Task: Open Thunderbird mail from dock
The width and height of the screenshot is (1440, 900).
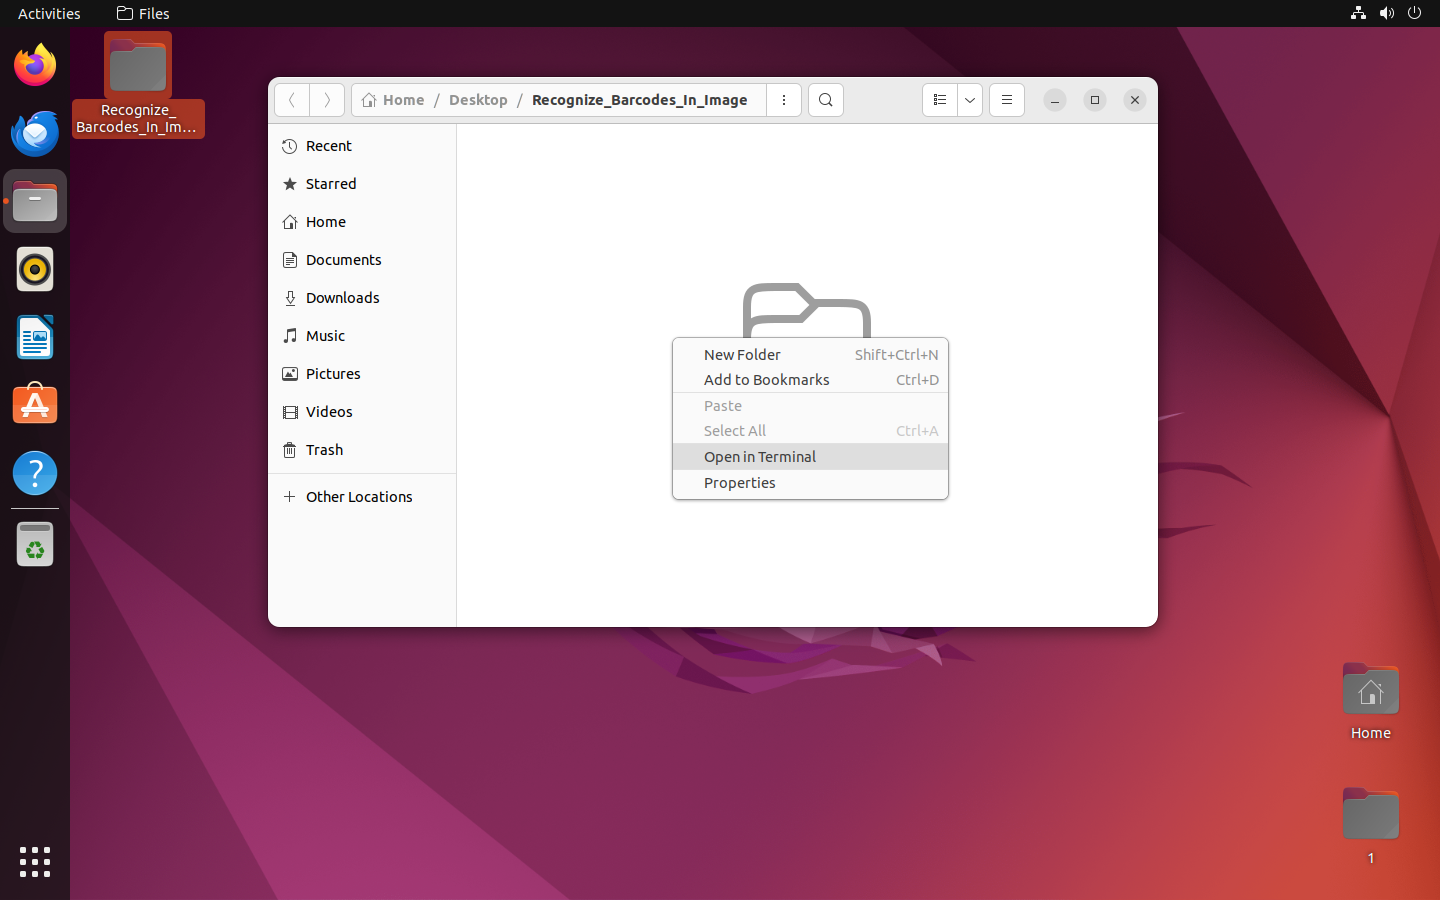Action: click(x=35, y=134)
